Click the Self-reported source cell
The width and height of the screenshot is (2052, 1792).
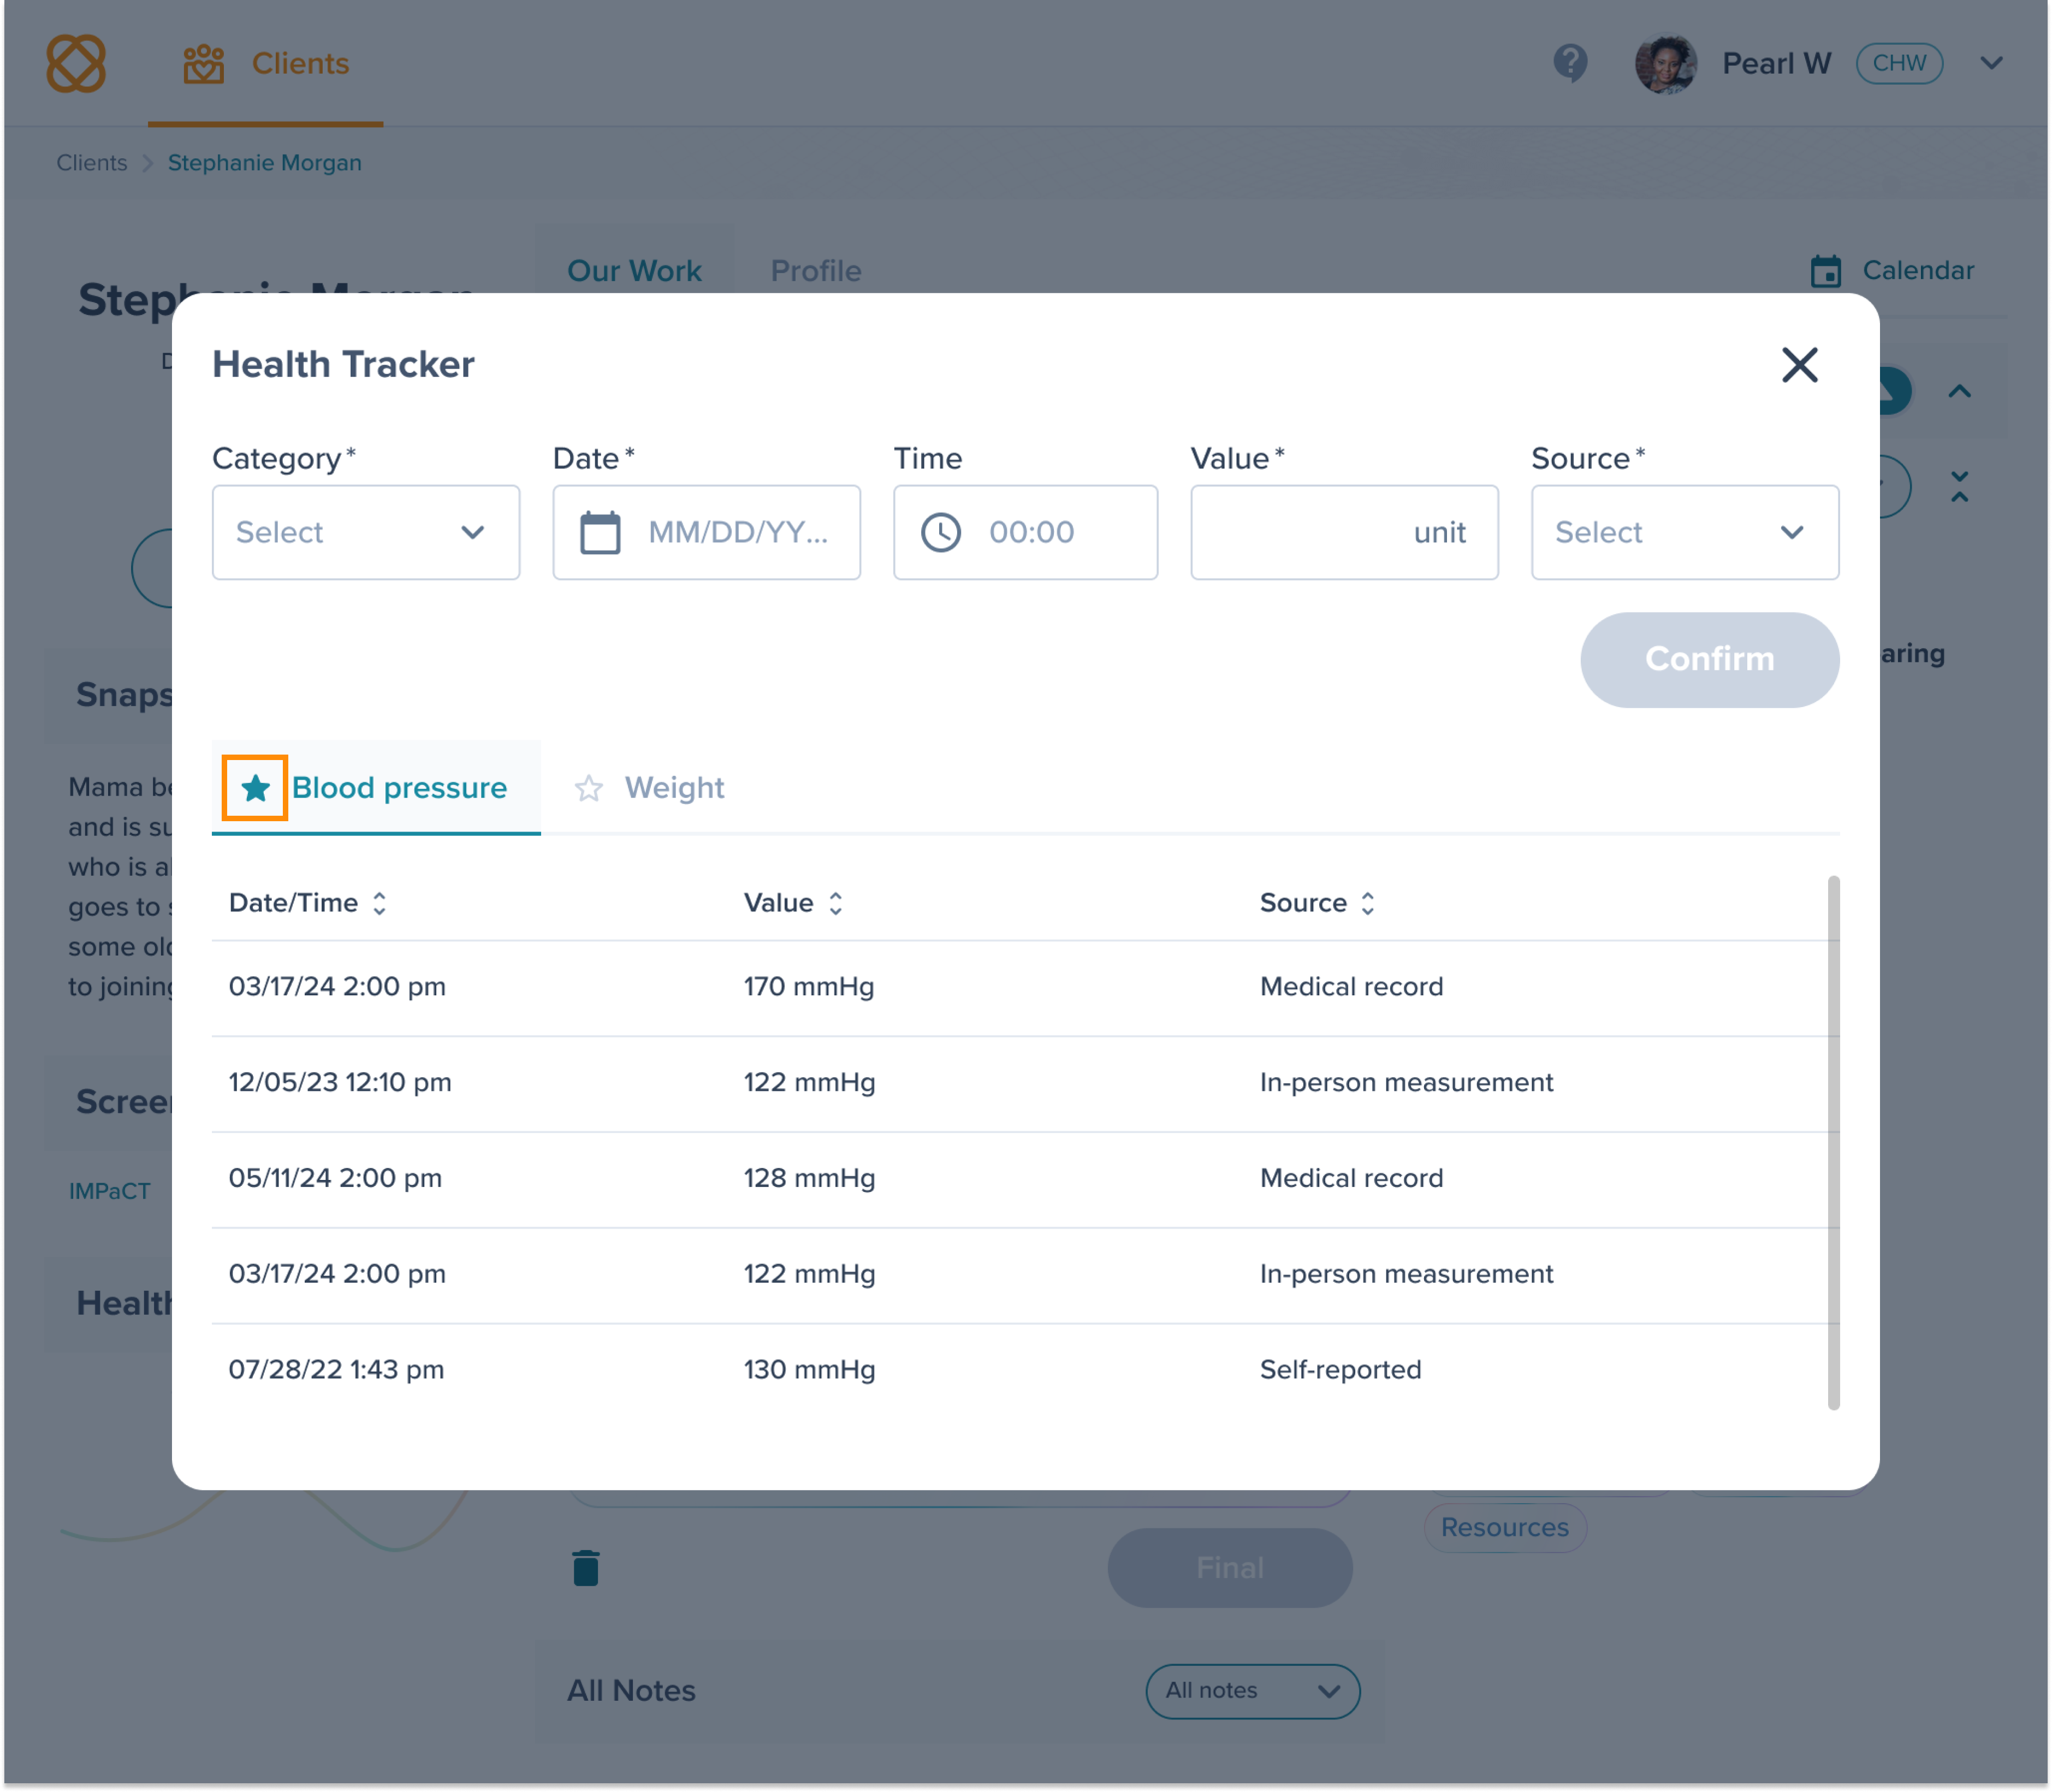click(x=1340, y=1369)
